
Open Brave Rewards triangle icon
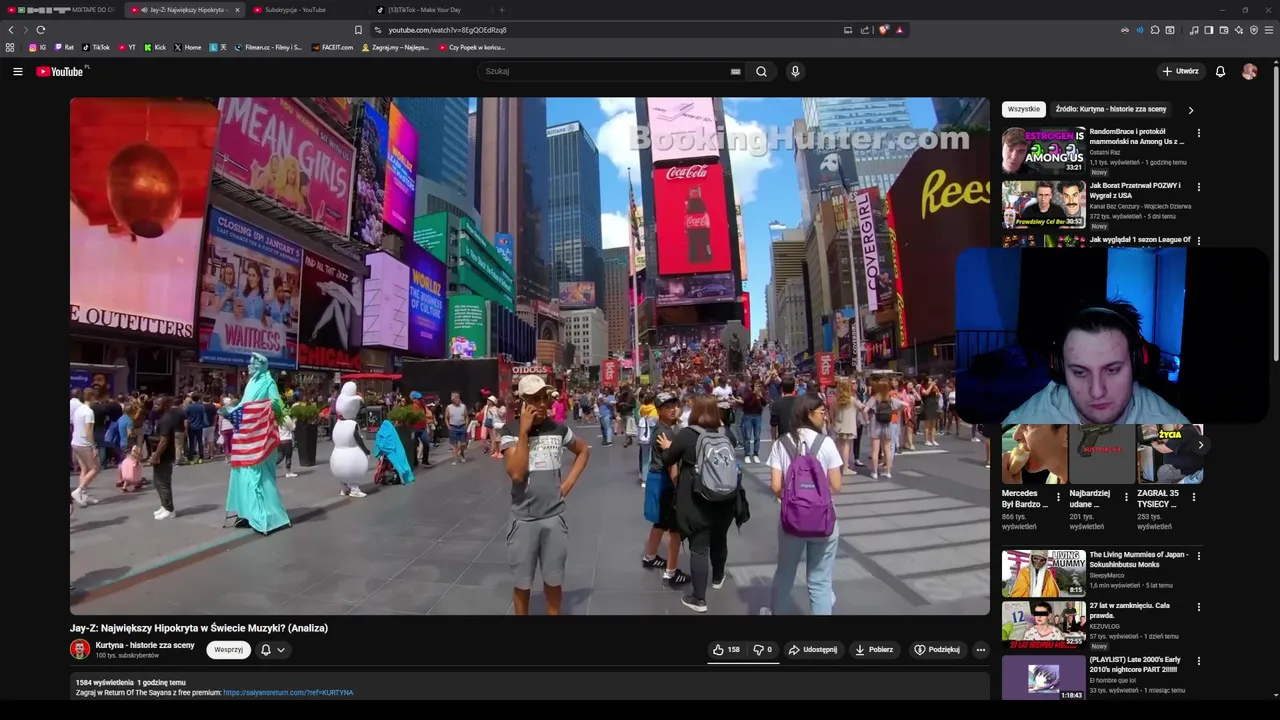(900, 30)
